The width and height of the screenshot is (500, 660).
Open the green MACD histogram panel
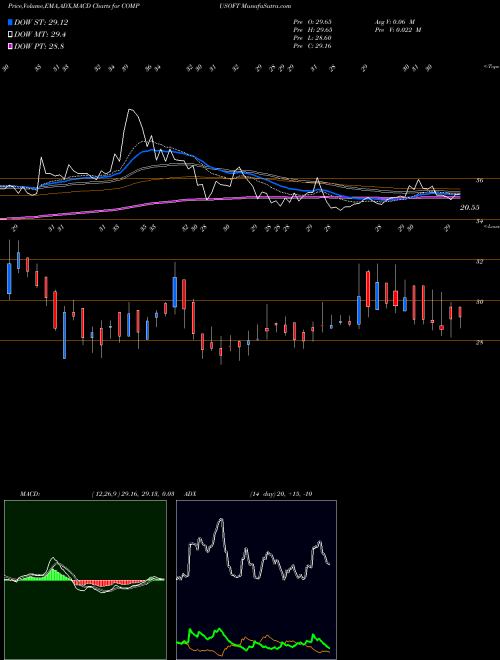coord(85,580)
